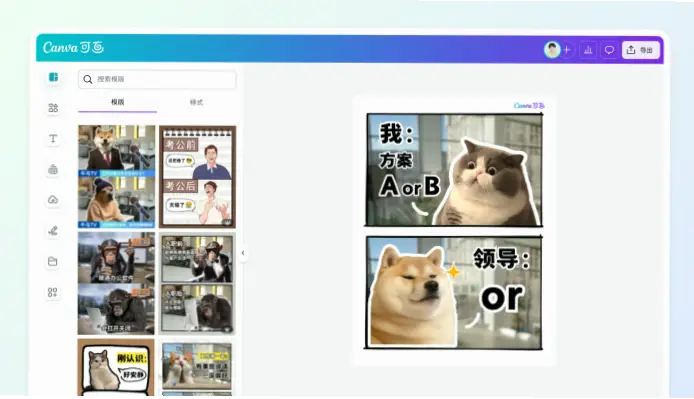Select the orange sparkle near the shiba
694x399 pixels.
coord(454,271)
